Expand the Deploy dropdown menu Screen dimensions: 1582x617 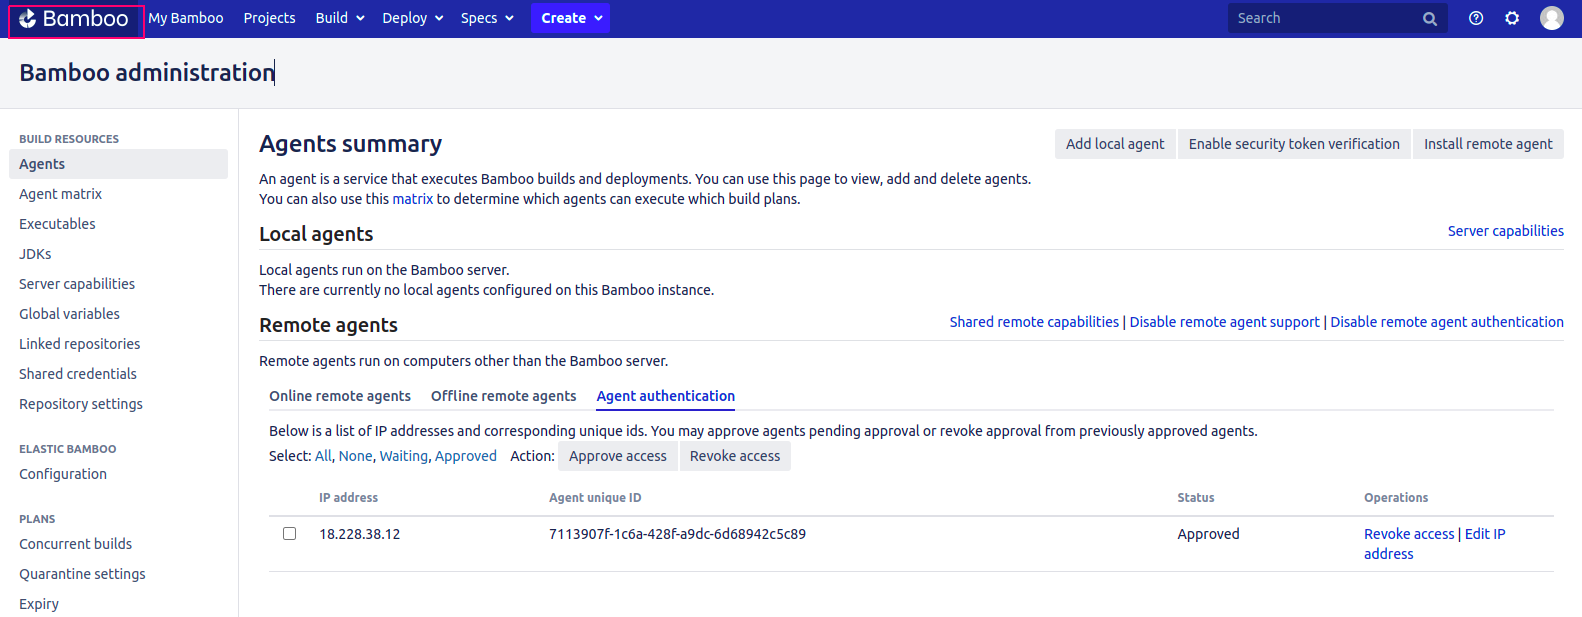coord(413,18)
